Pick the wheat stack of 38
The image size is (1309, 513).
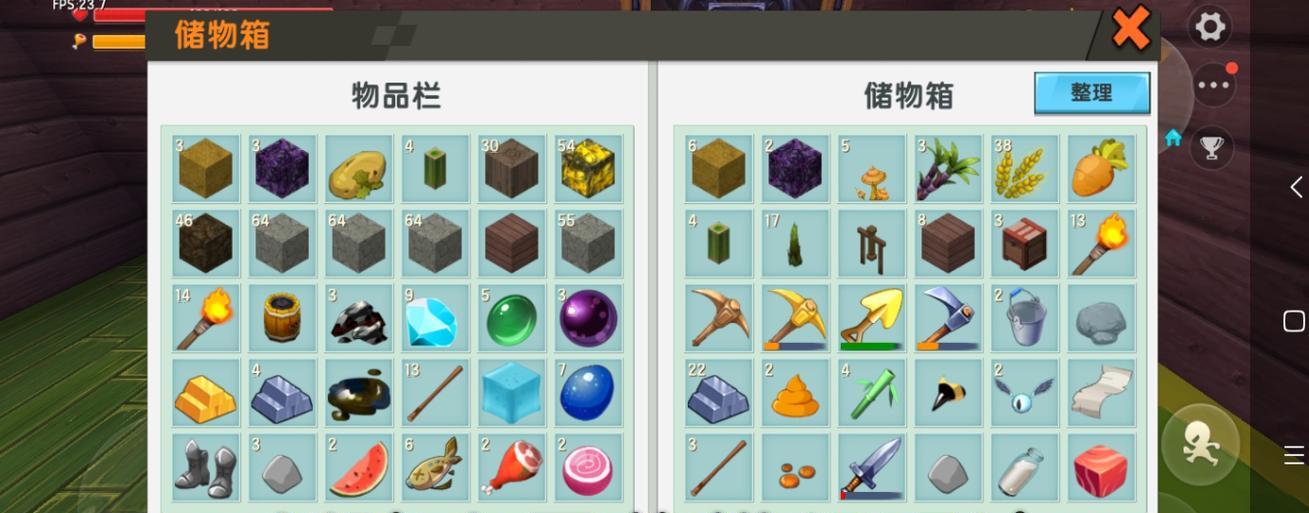[1024, 169]
